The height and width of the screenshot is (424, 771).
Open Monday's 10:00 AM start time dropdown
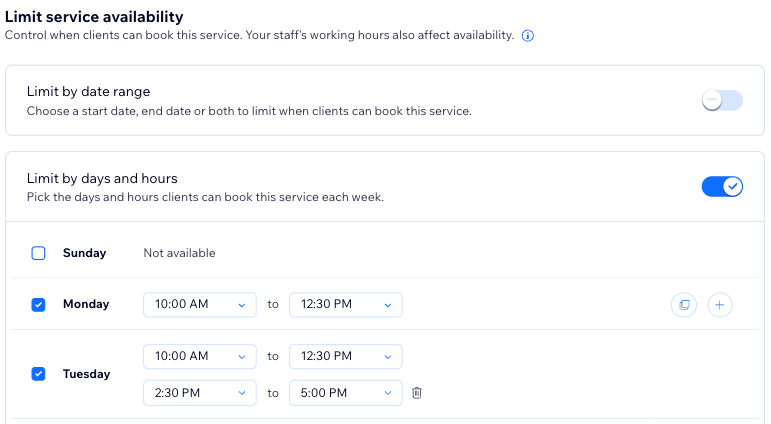(200, 304)
